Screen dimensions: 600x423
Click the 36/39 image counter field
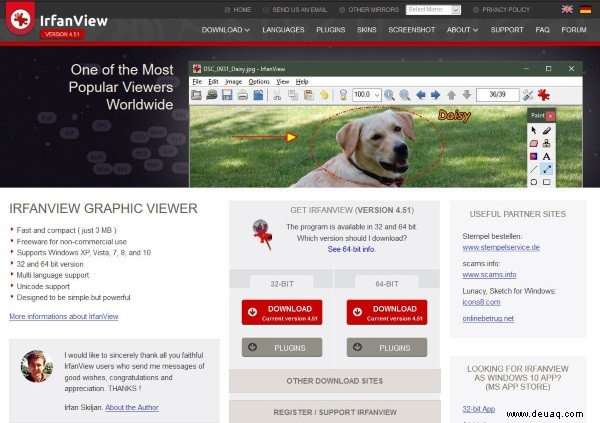click(497, 95)
